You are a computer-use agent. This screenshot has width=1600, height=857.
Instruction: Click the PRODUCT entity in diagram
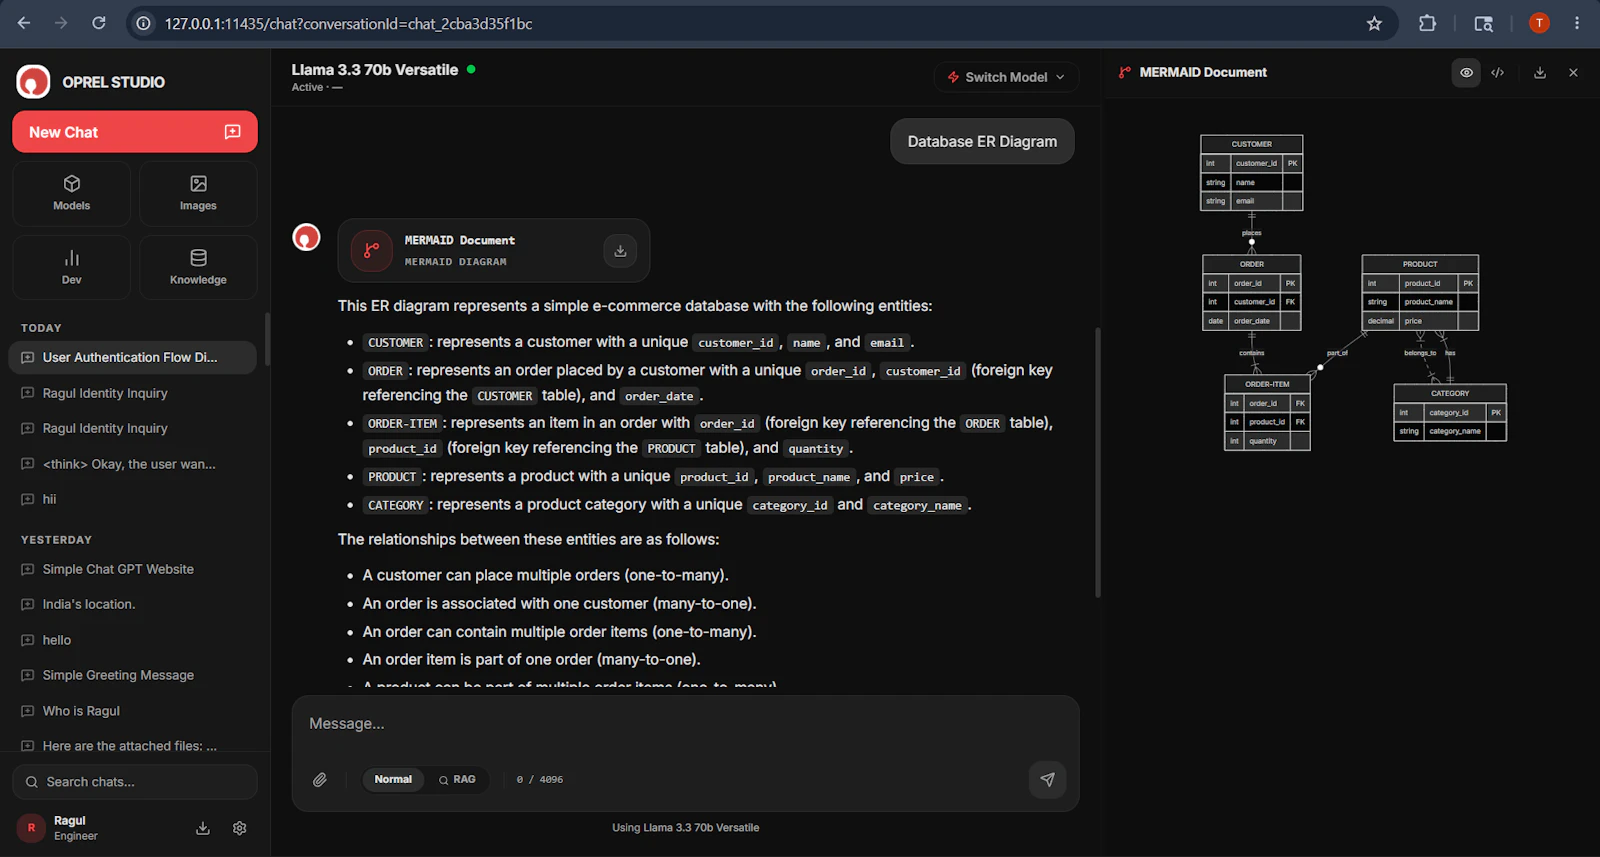(1420, 292)
